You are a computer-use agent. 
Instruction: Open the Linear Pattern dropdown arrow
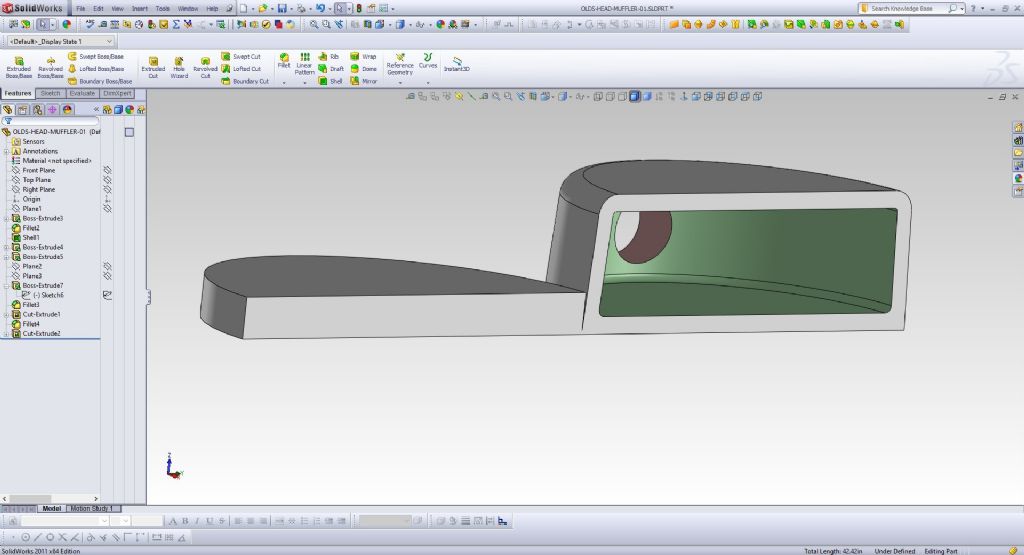pos(304,83)
